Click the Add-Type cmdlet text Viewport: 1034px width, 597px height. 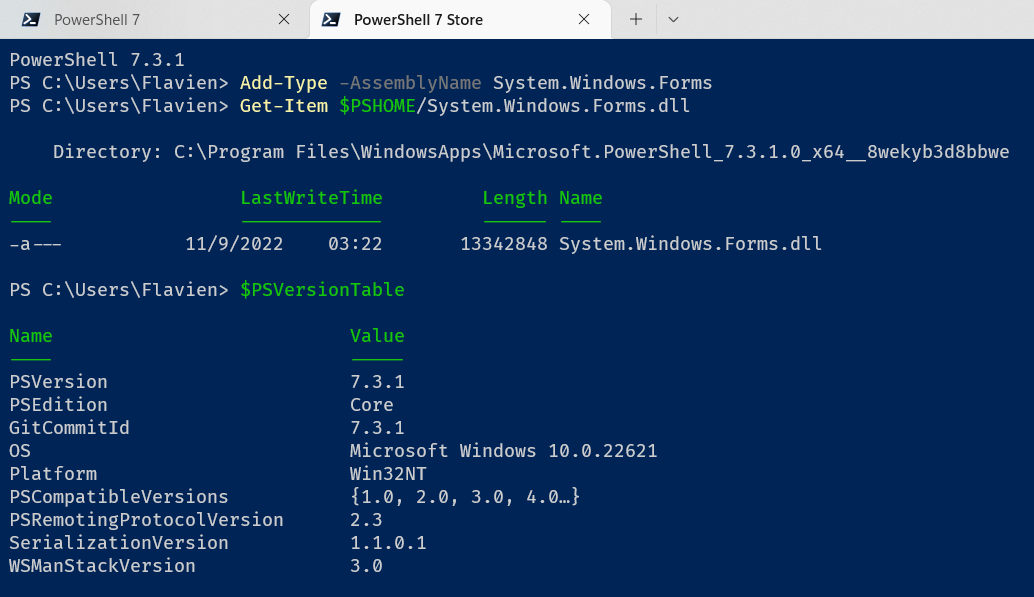tap(283, 83)
